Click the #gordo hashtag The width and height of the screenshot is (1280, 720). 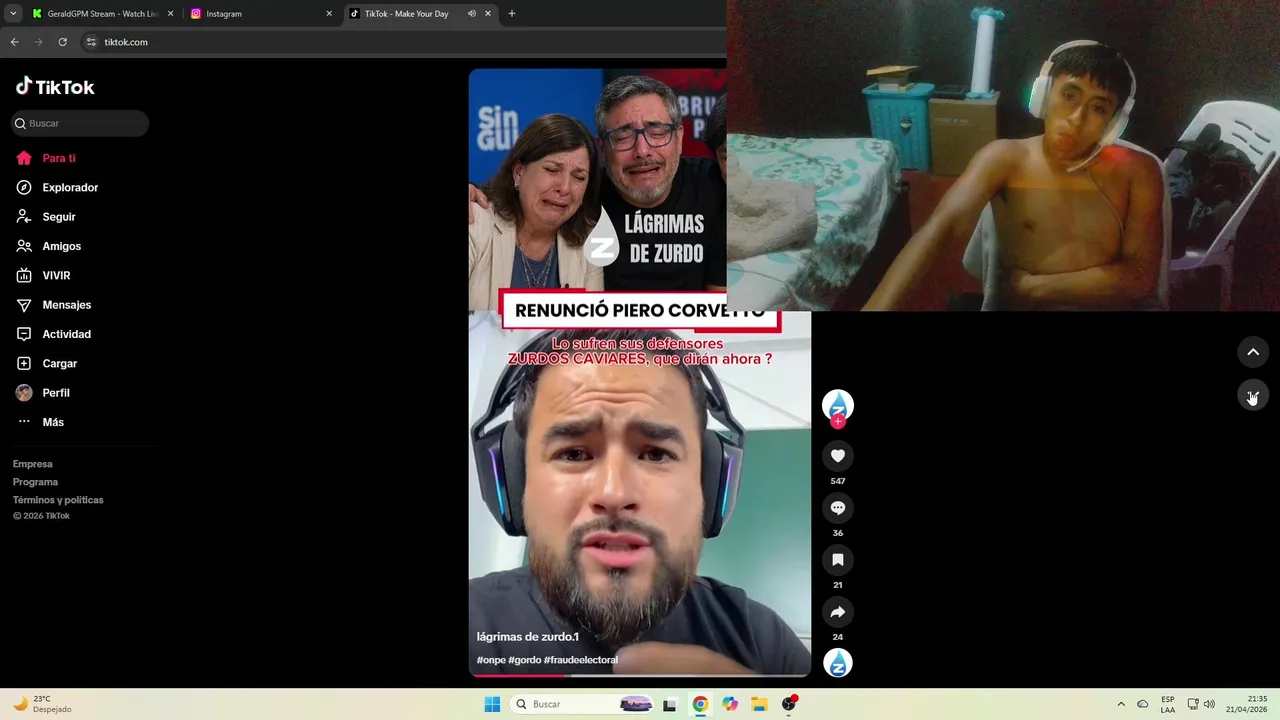pyautogui.click(x=524, y=660)
